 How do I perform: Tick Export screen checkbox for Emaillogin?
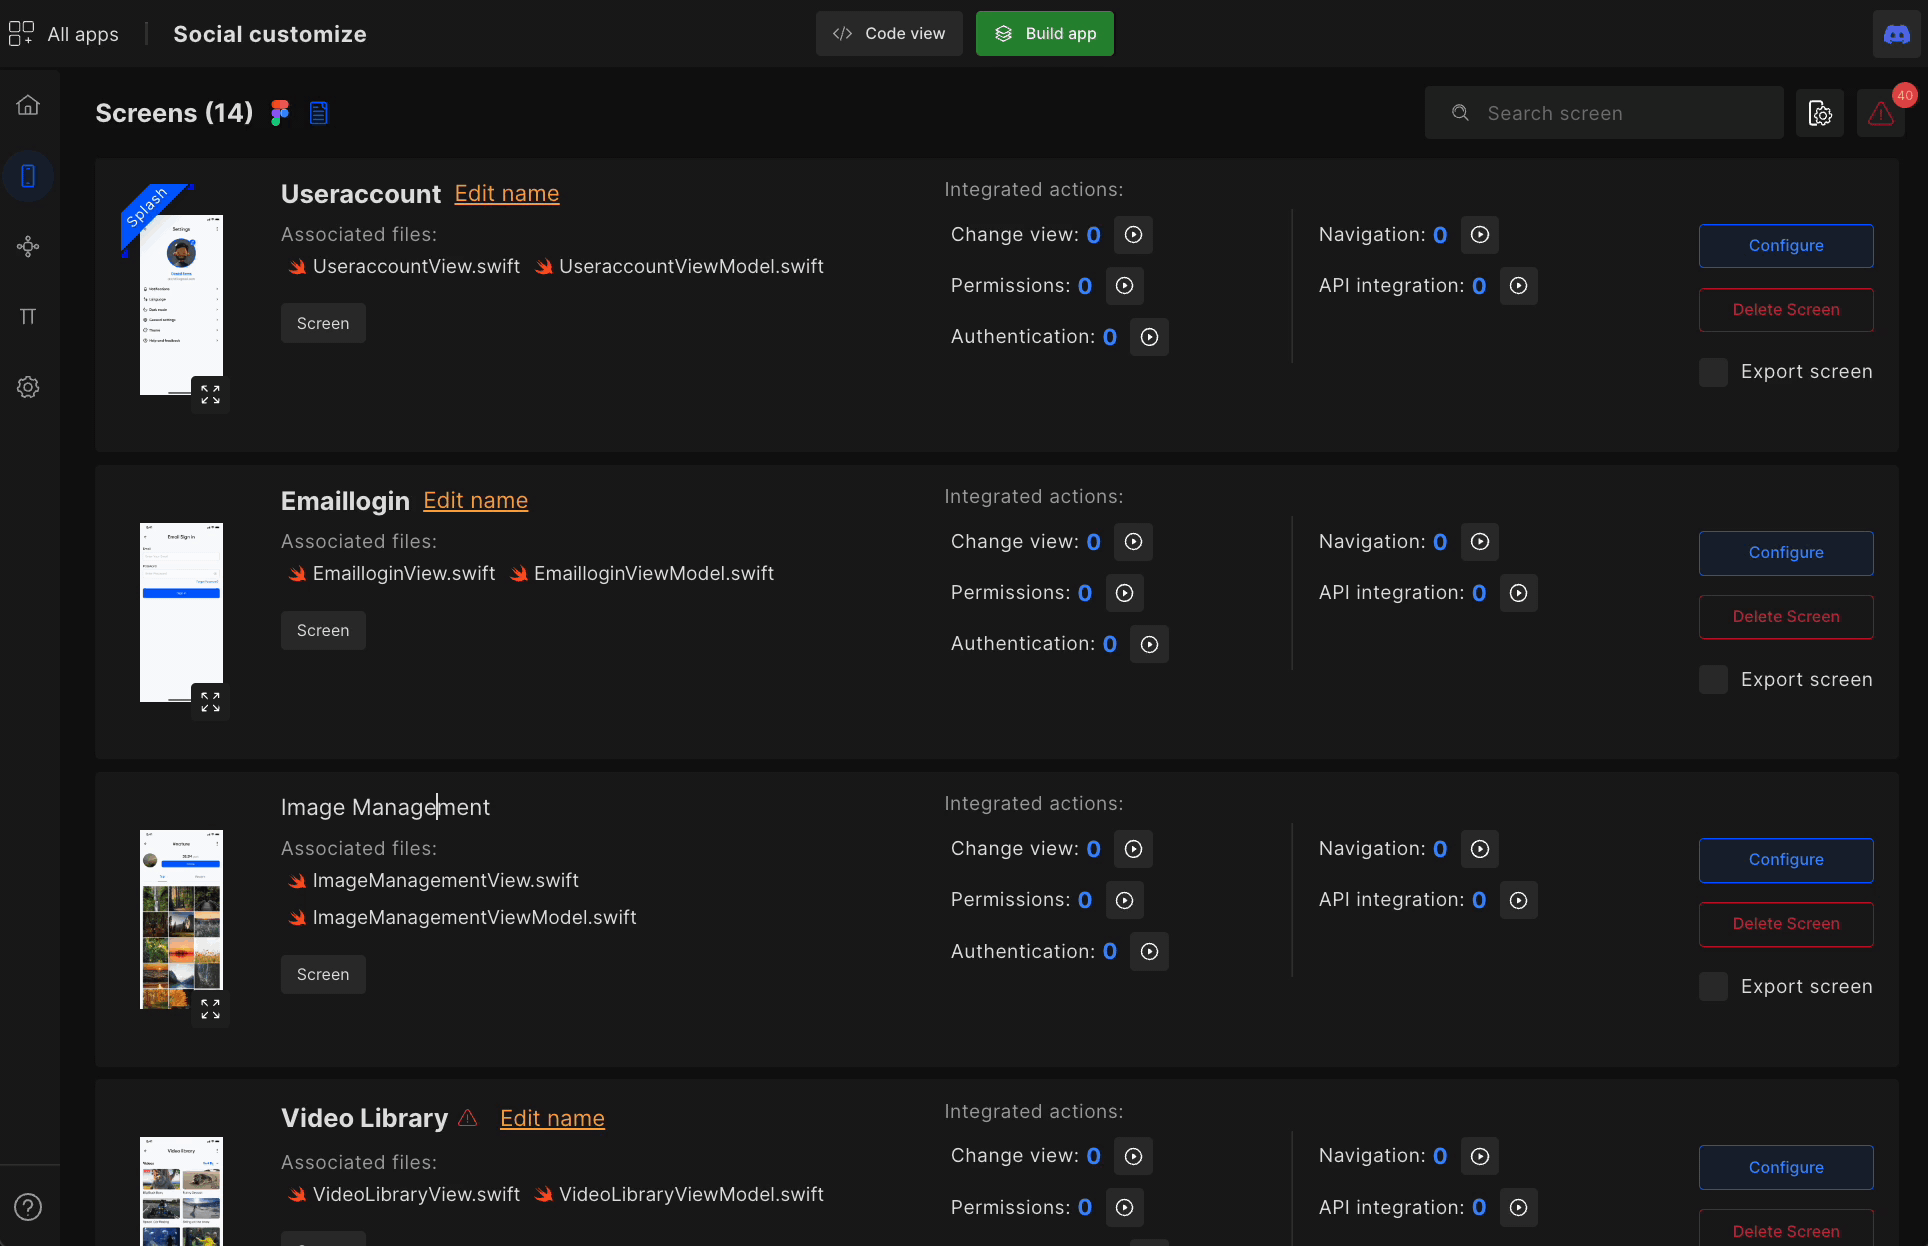pos(1713,680)
